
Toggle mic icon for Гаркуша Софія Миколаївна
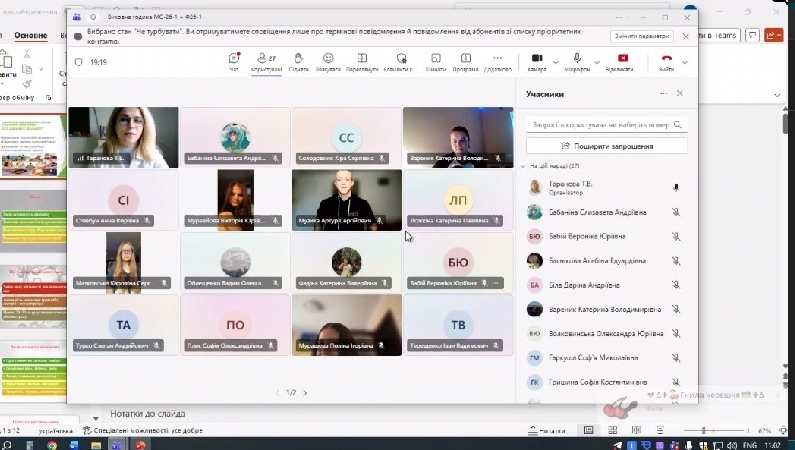point(676,358)
